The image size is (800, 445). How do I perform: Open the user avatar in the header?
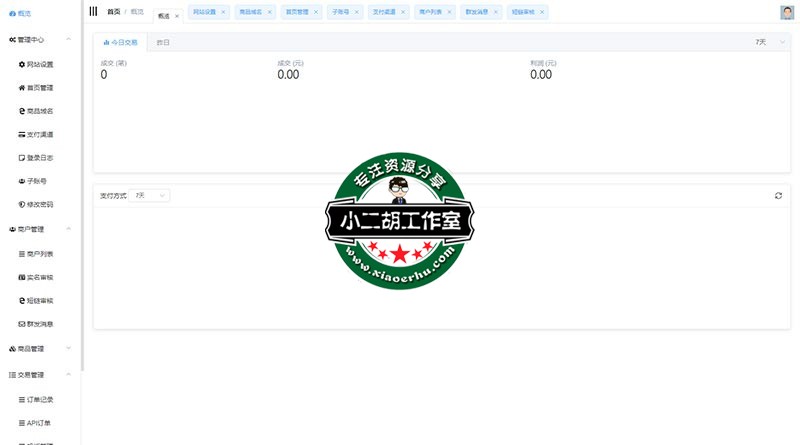click(786, 13)
